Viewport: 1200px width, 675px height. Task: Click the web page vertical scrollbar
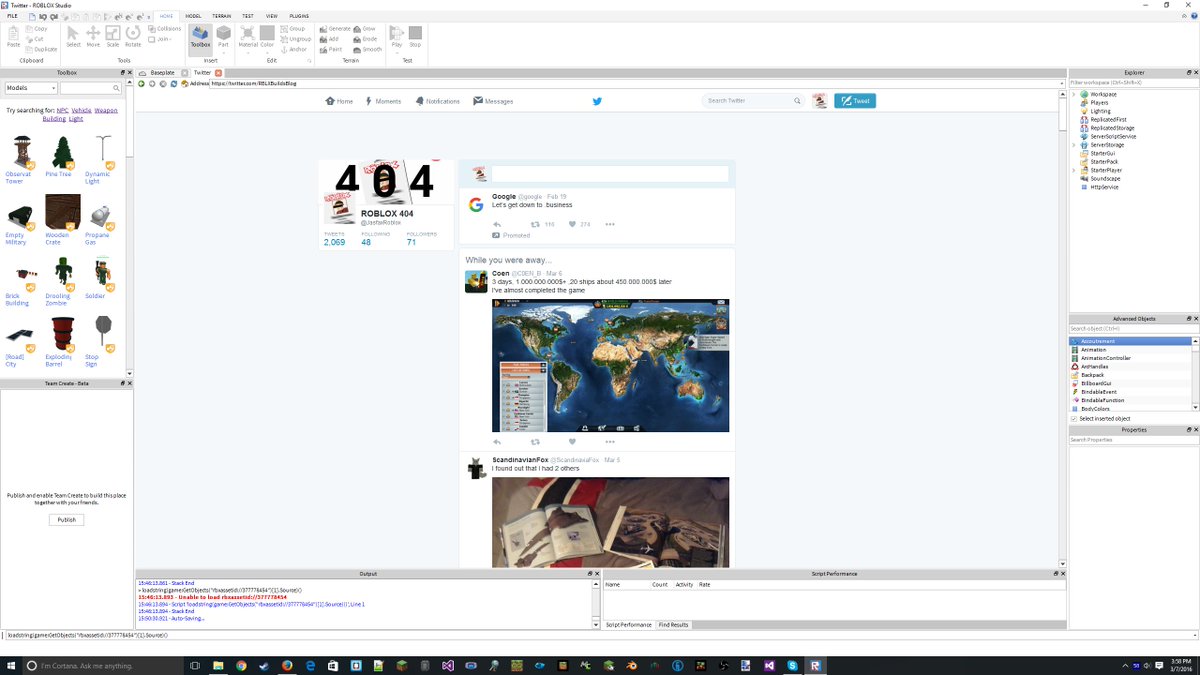coord(1061,330)
